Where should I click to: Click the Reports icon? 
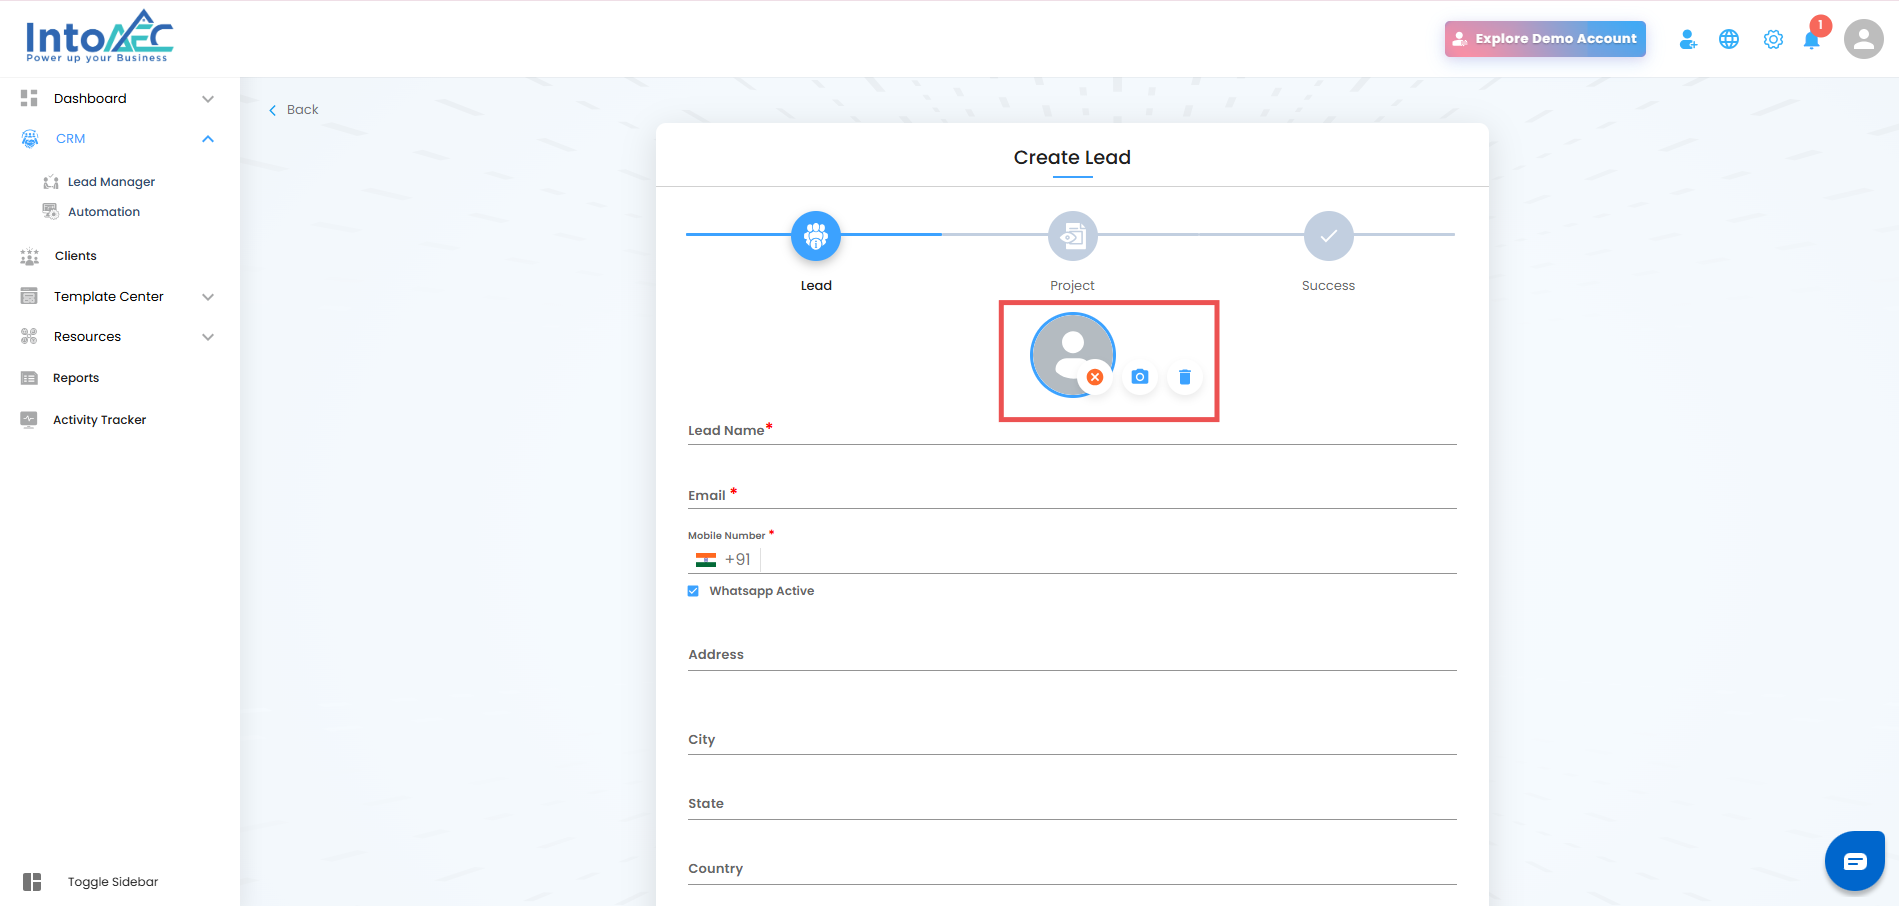(29, 378)
